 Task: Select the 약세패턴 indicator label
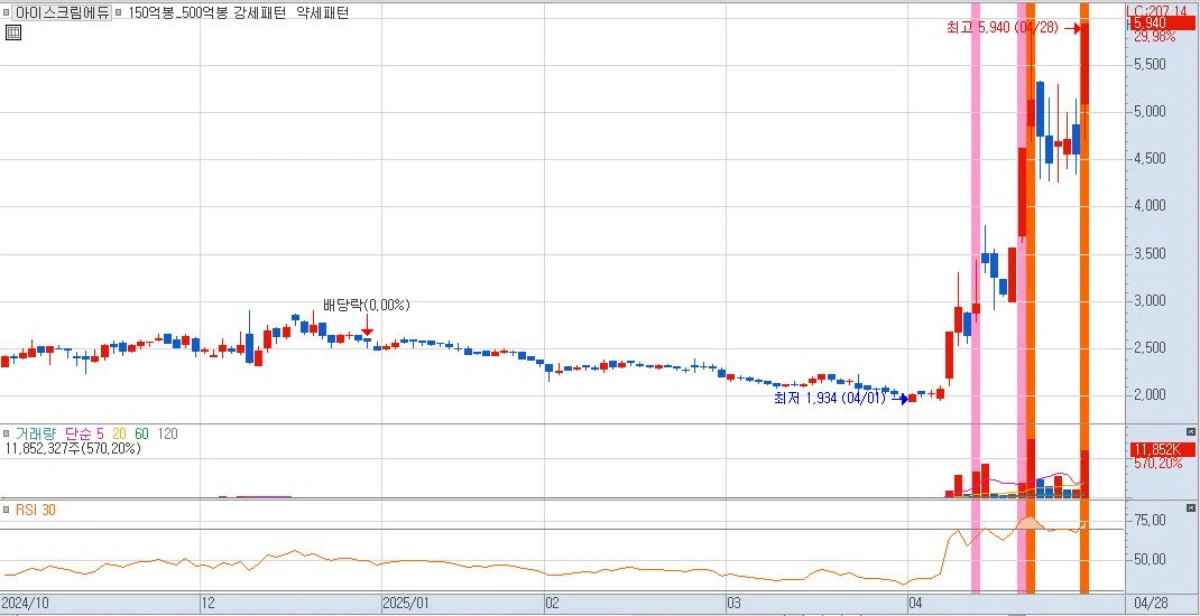322,13
